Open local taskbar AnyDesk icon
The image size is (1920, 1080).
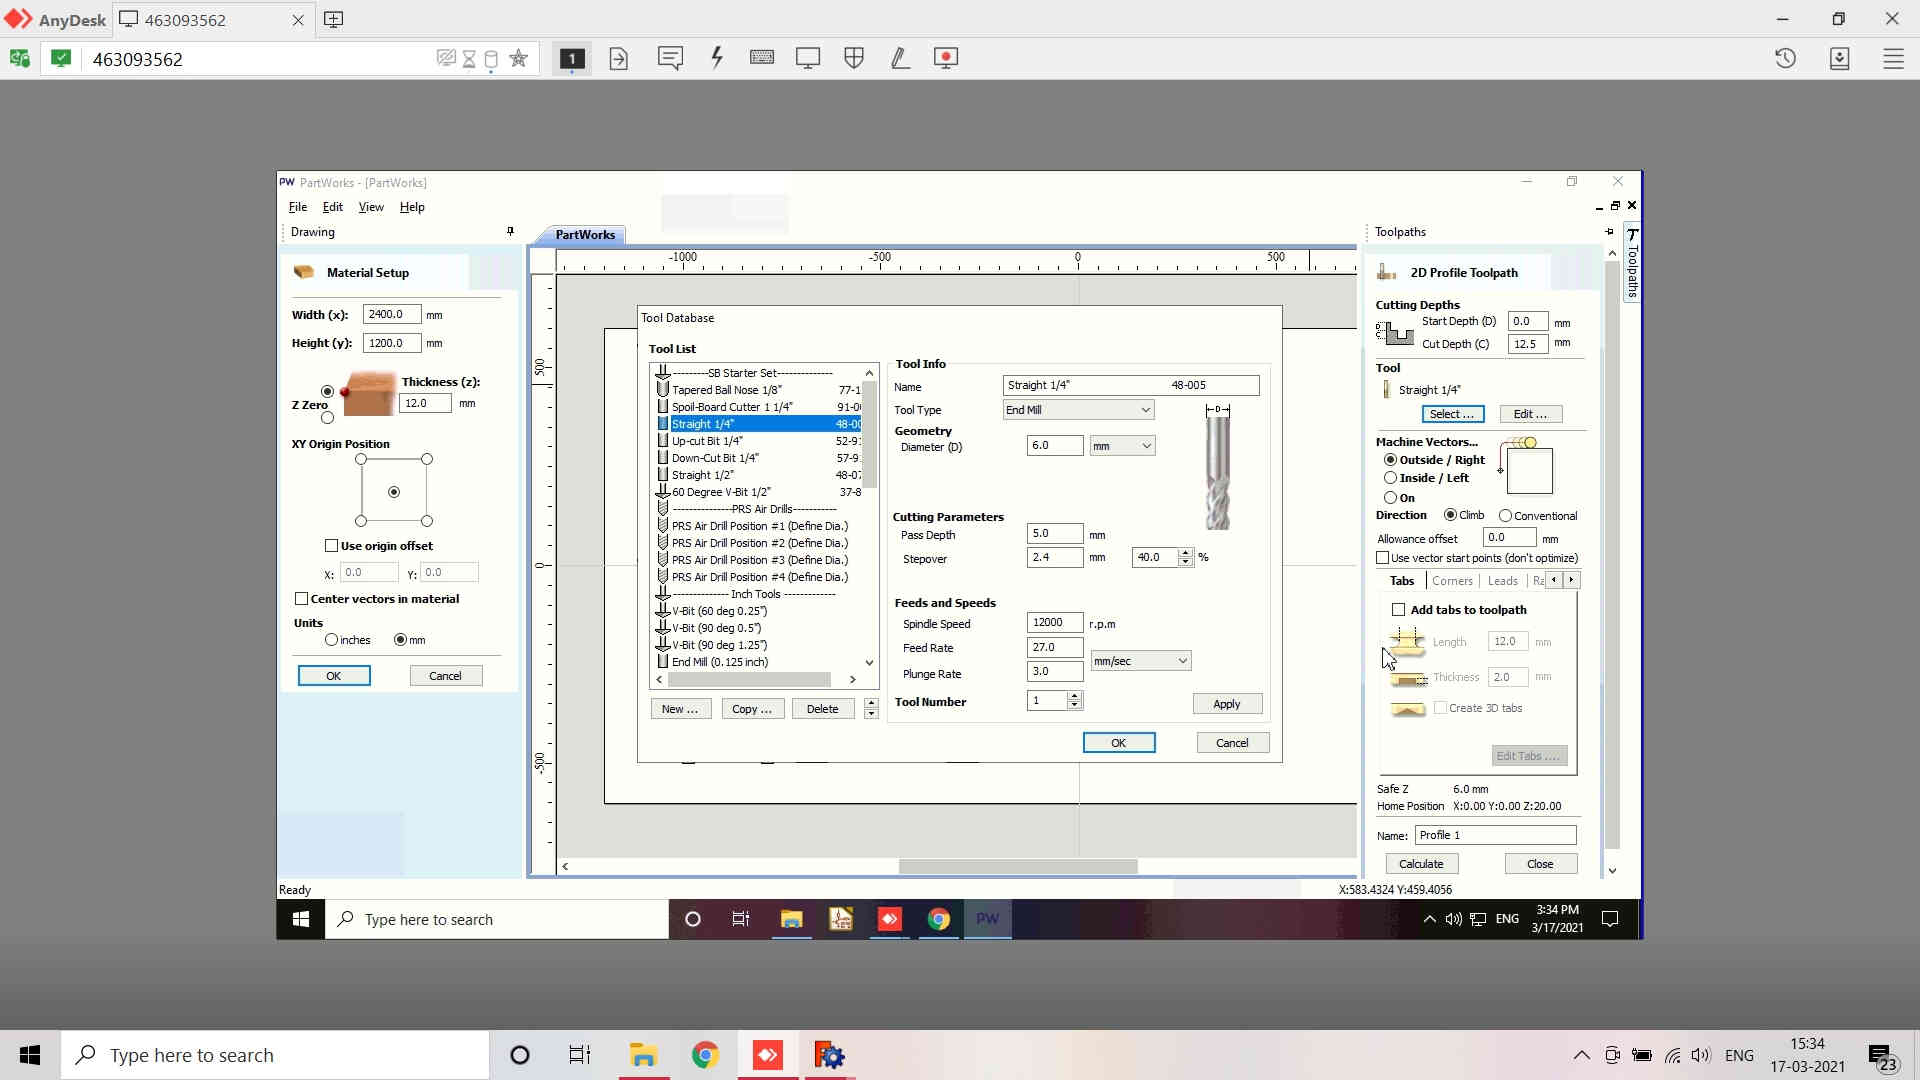pyautogui.click(x=768, y=1055)
